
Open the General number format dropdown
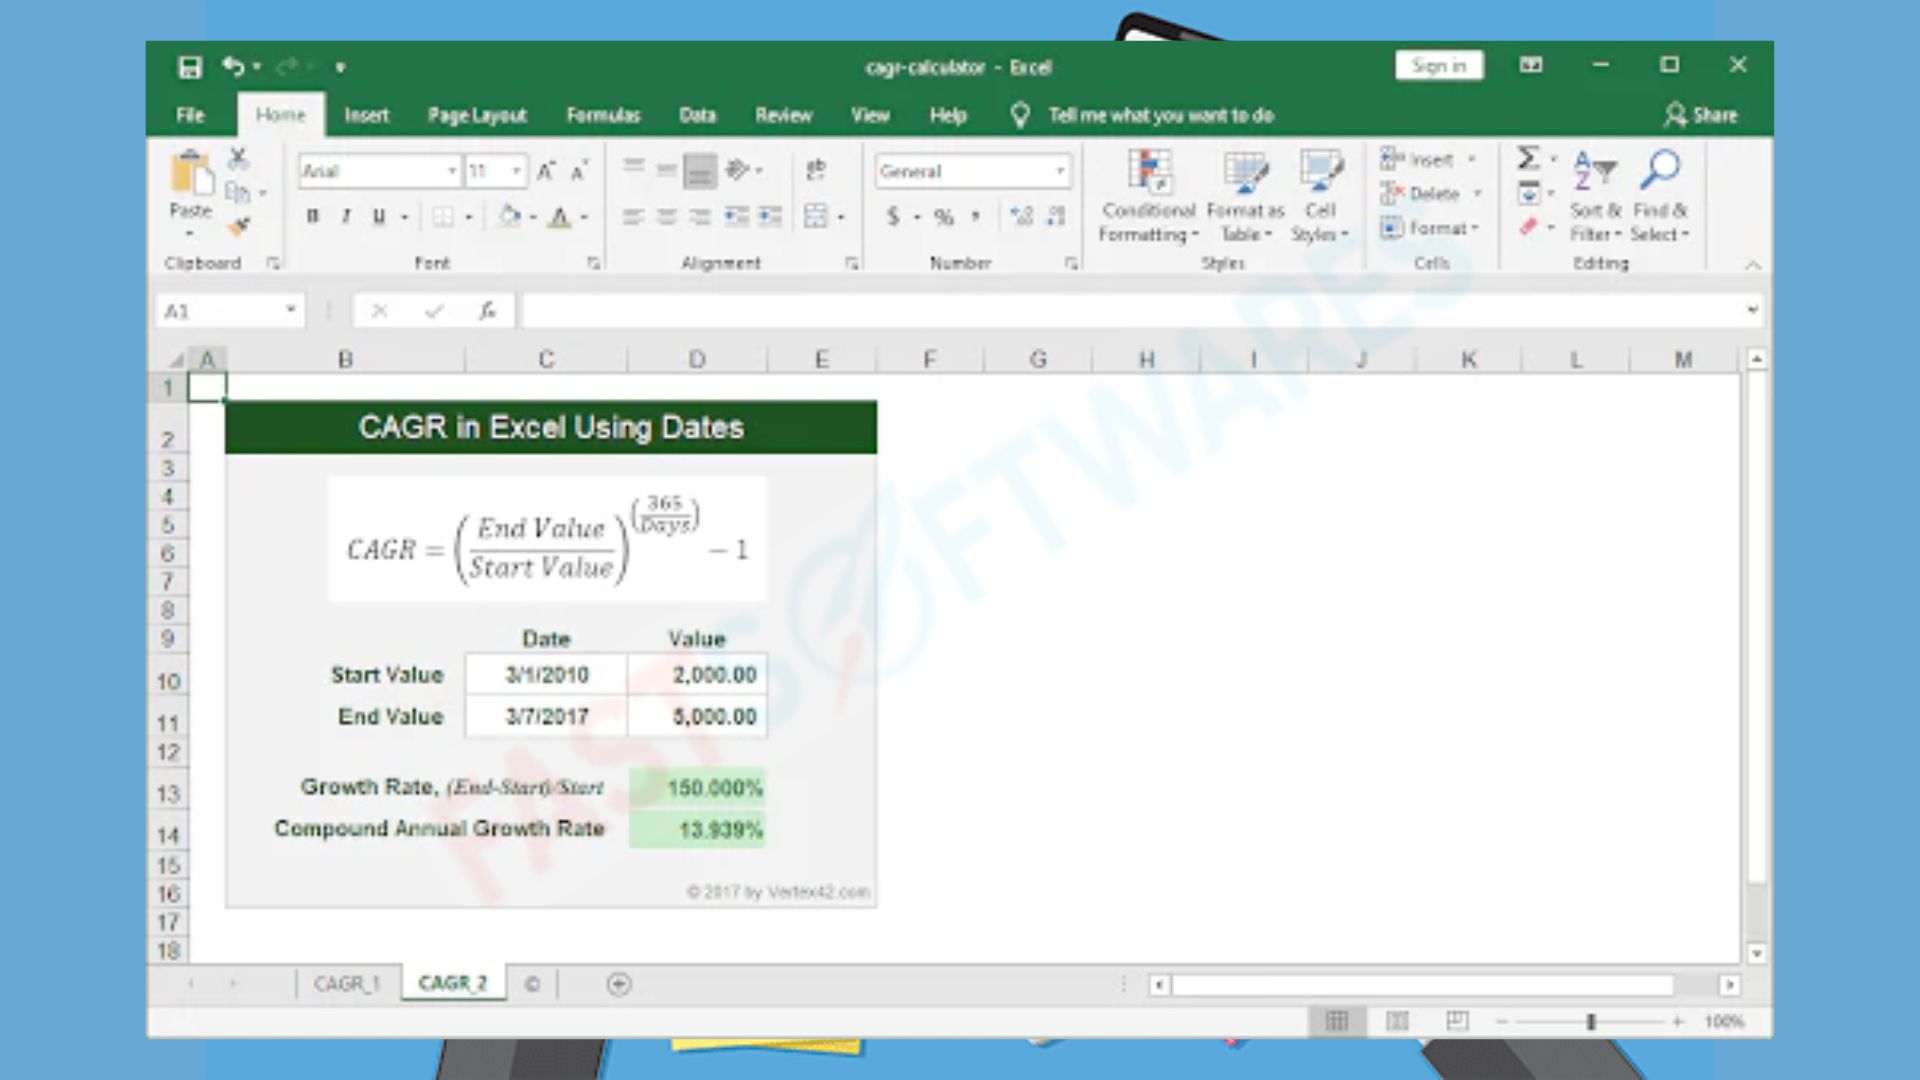point(1060,171)
